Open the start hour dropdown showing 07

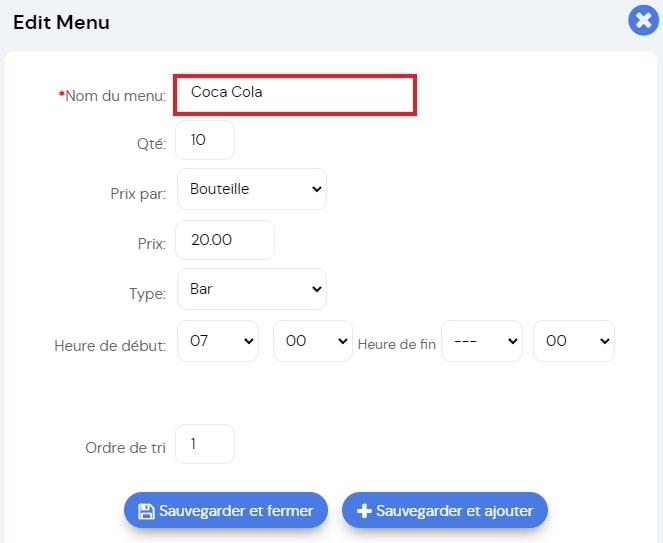coord(218,341)
